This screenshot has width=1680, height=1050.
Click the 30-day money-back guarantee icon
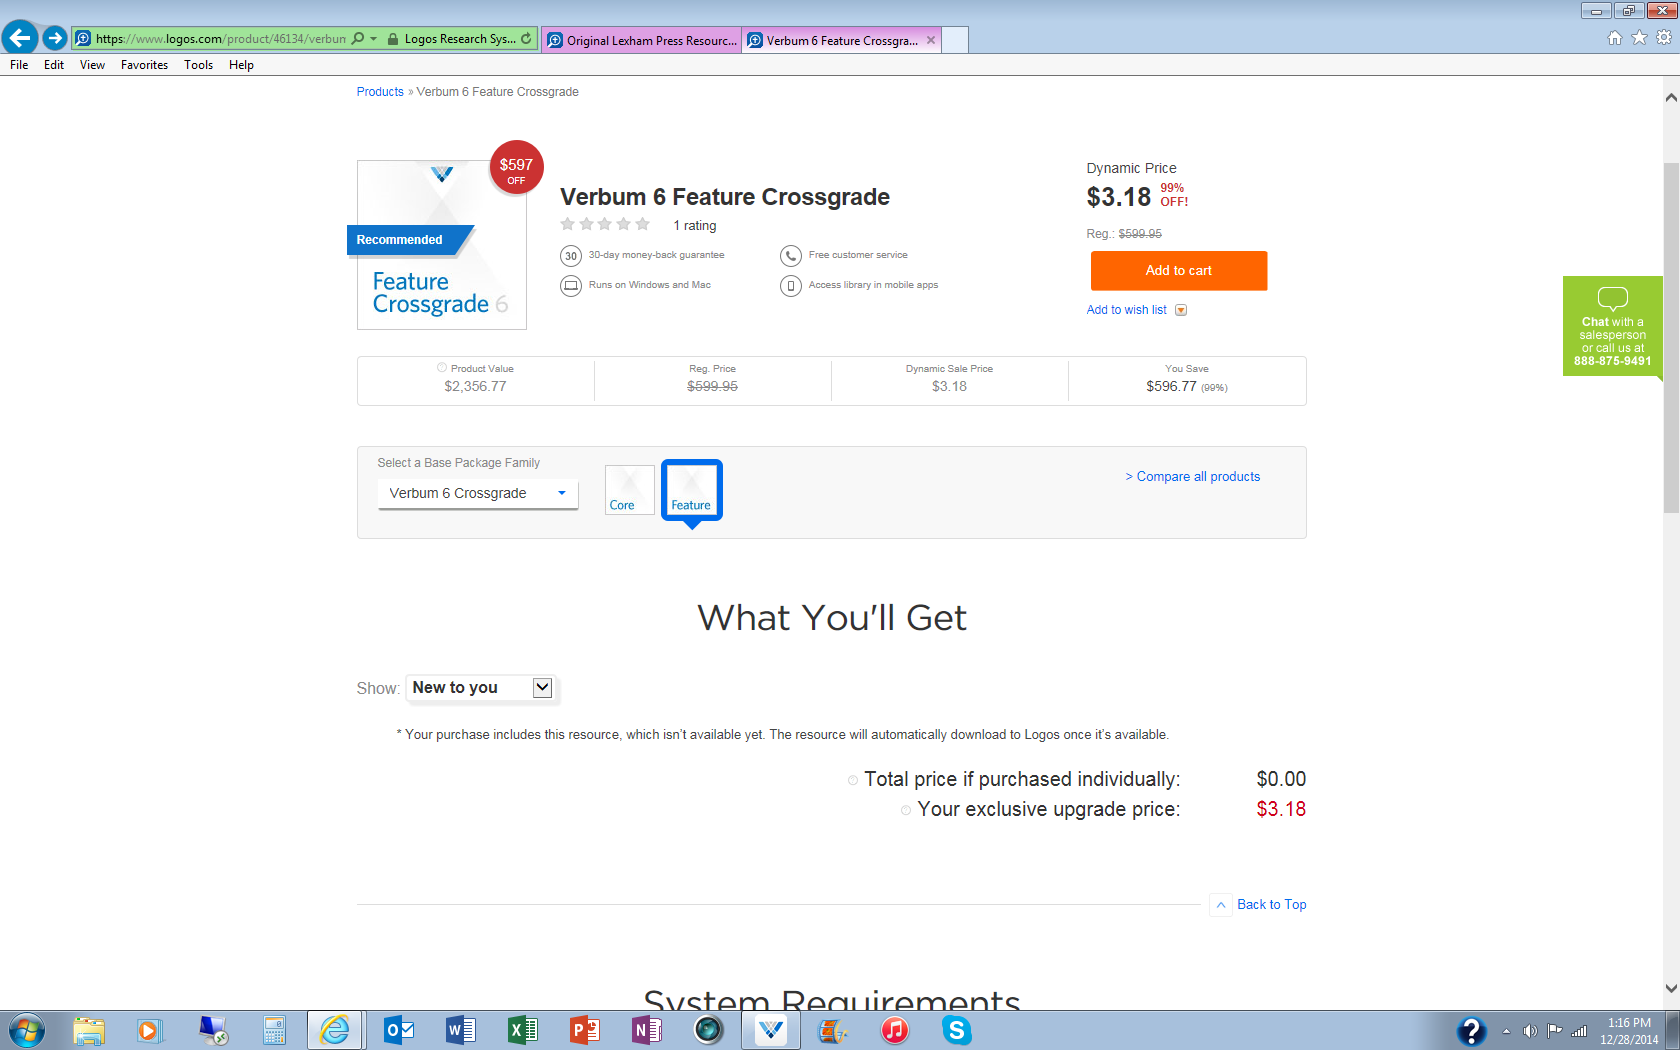(571, 256)
